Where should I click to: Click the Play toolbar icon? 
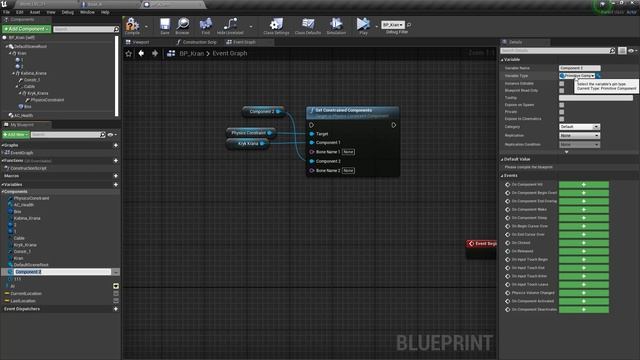[x=363, y=24]
